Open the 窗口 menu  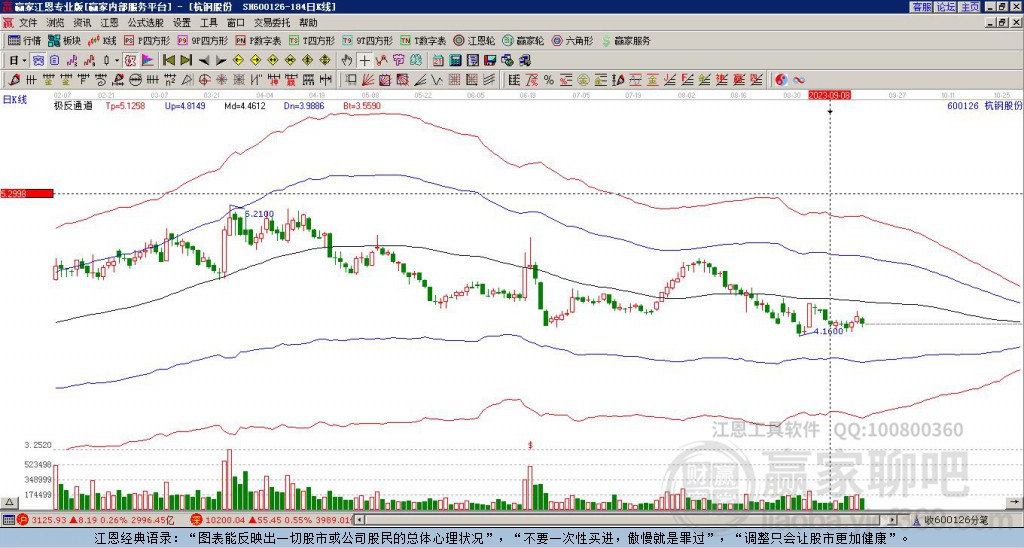pos(236,23)
